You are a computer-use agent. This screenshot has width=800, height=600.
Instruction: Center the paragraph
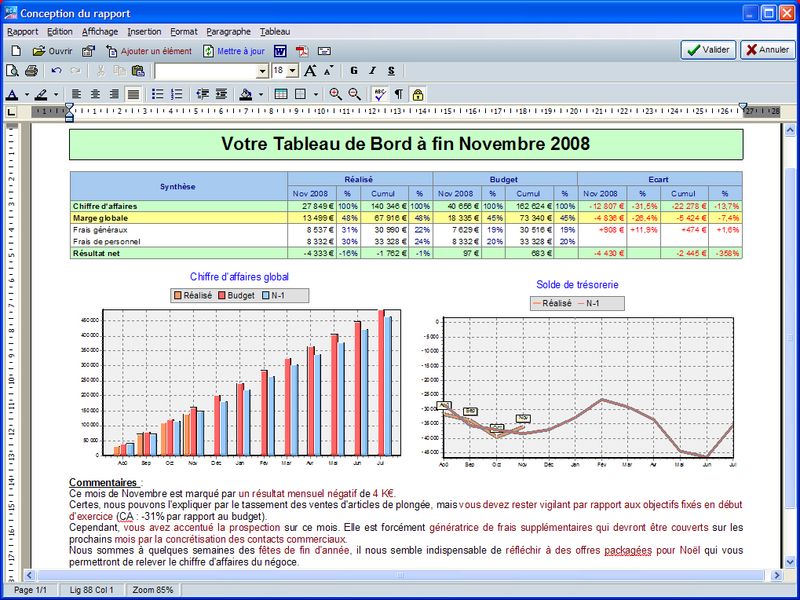pos(95,94)
